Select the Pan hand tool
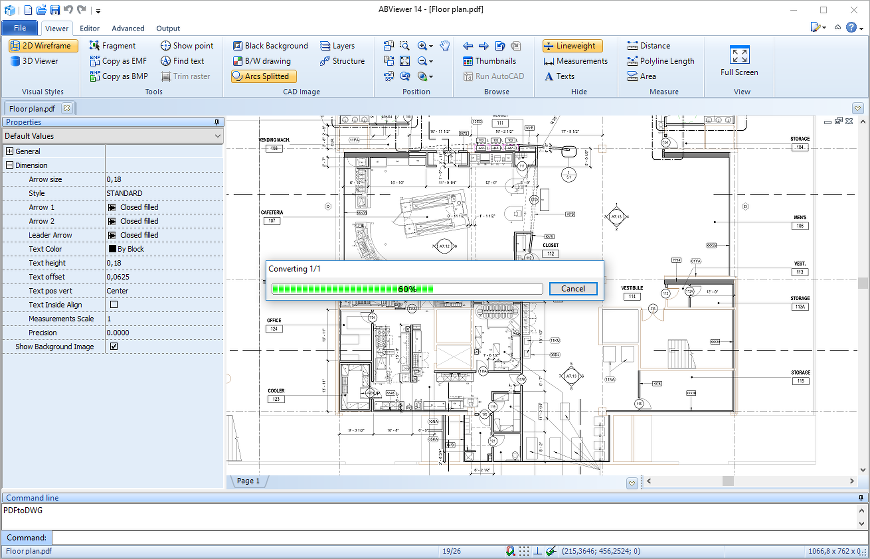This screenshot has height=559, width=870. 445,46
